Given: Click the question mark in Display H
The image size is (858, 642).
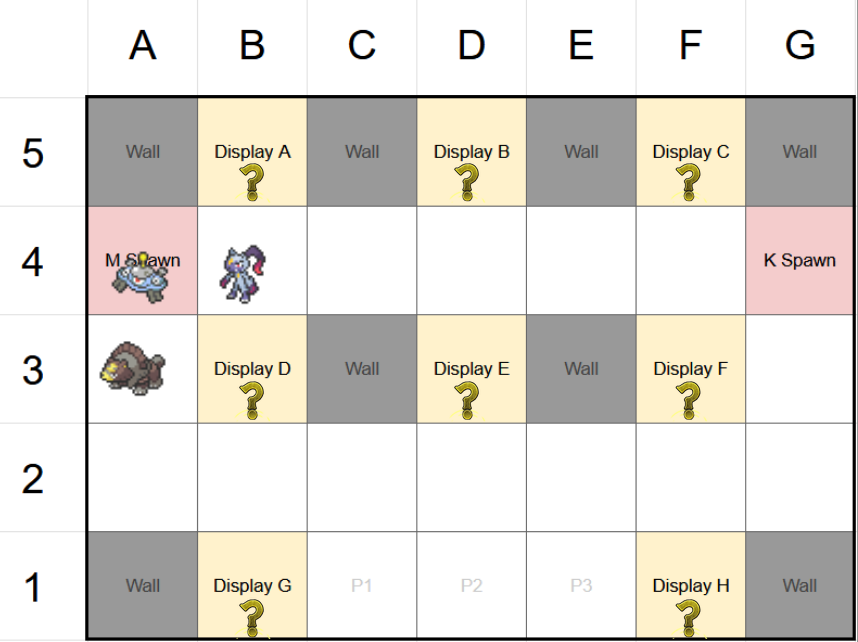Looking at the screenshot, I should tap(688, 616).
